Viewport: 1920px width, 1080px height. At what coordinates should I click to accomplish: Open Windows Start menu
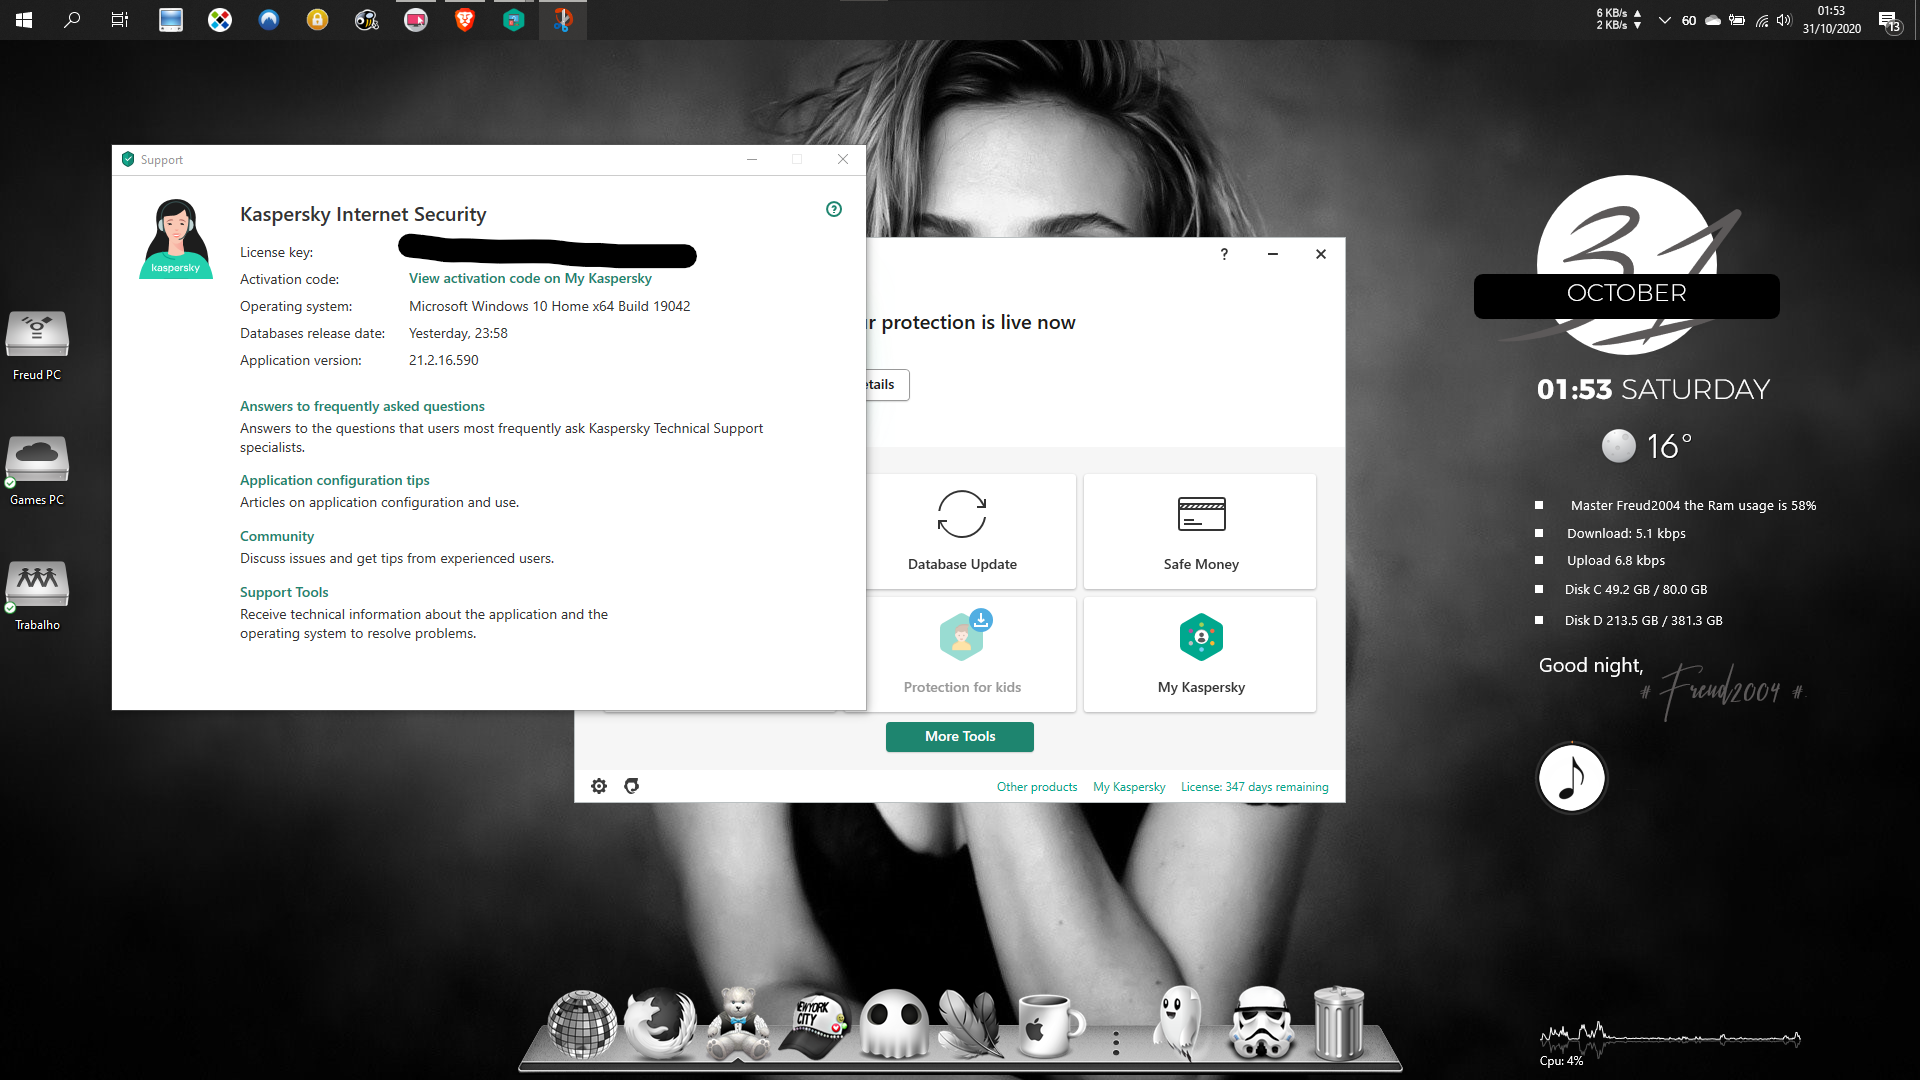click(24, 20)
